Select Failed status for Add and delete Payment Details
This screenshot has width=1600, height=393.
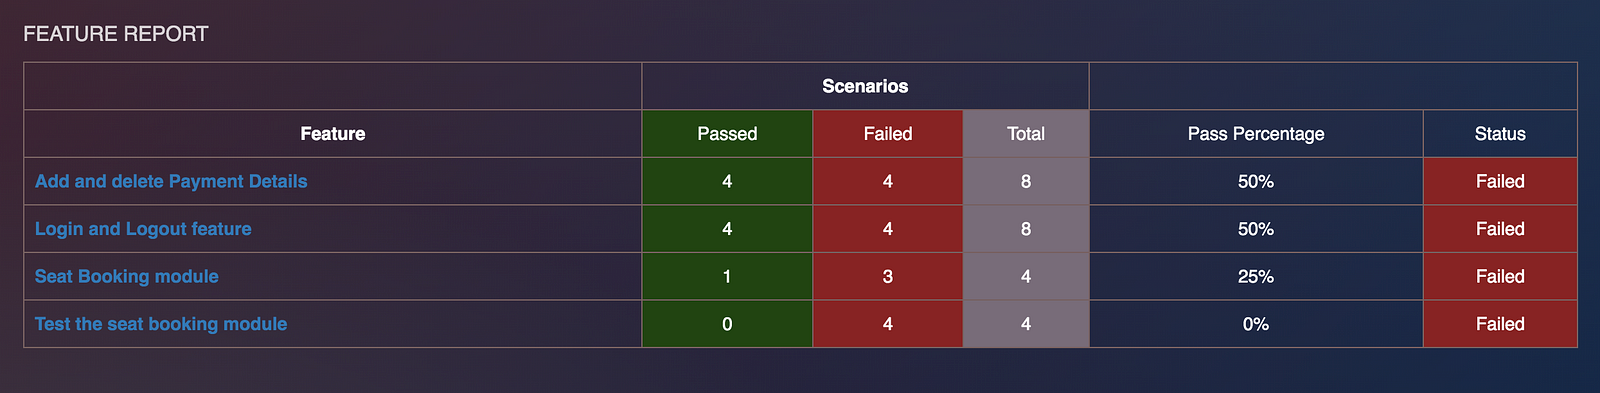[1500, 181]
